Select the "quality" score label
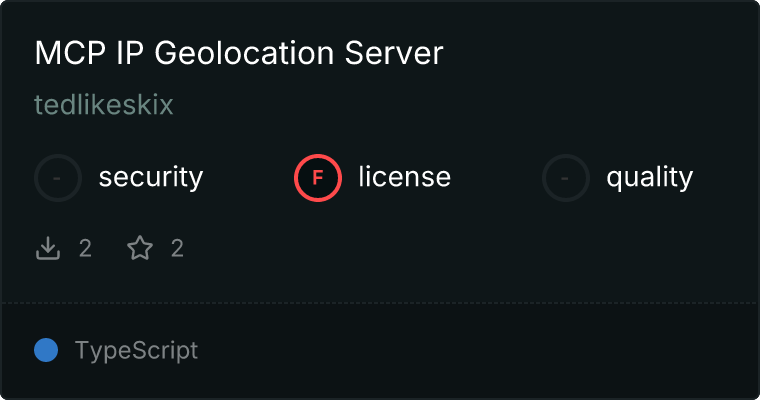The width and height of the screenshot is (760, 400). pyautogui.click(x=649, y=178)
